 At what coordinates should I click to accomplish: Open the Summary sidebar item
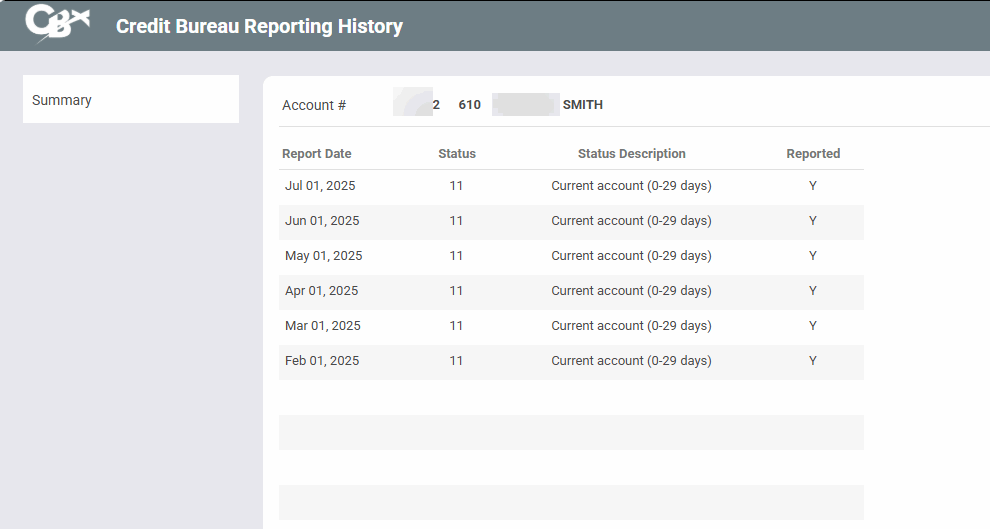pyautogui.click(x=62, y=100)
